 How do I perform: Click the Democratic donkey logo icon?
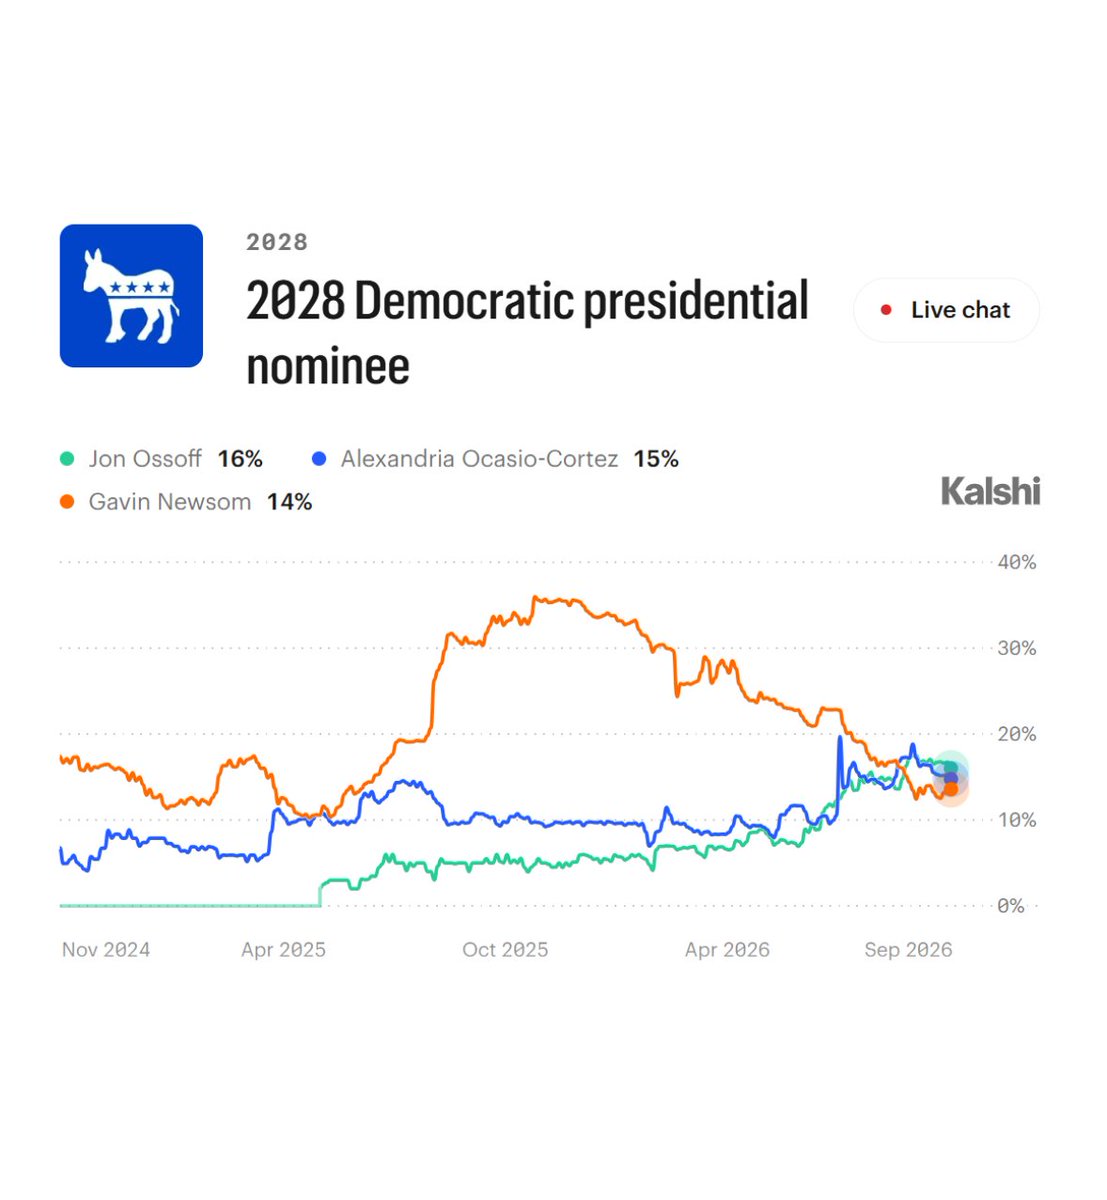tap(131, 296)
